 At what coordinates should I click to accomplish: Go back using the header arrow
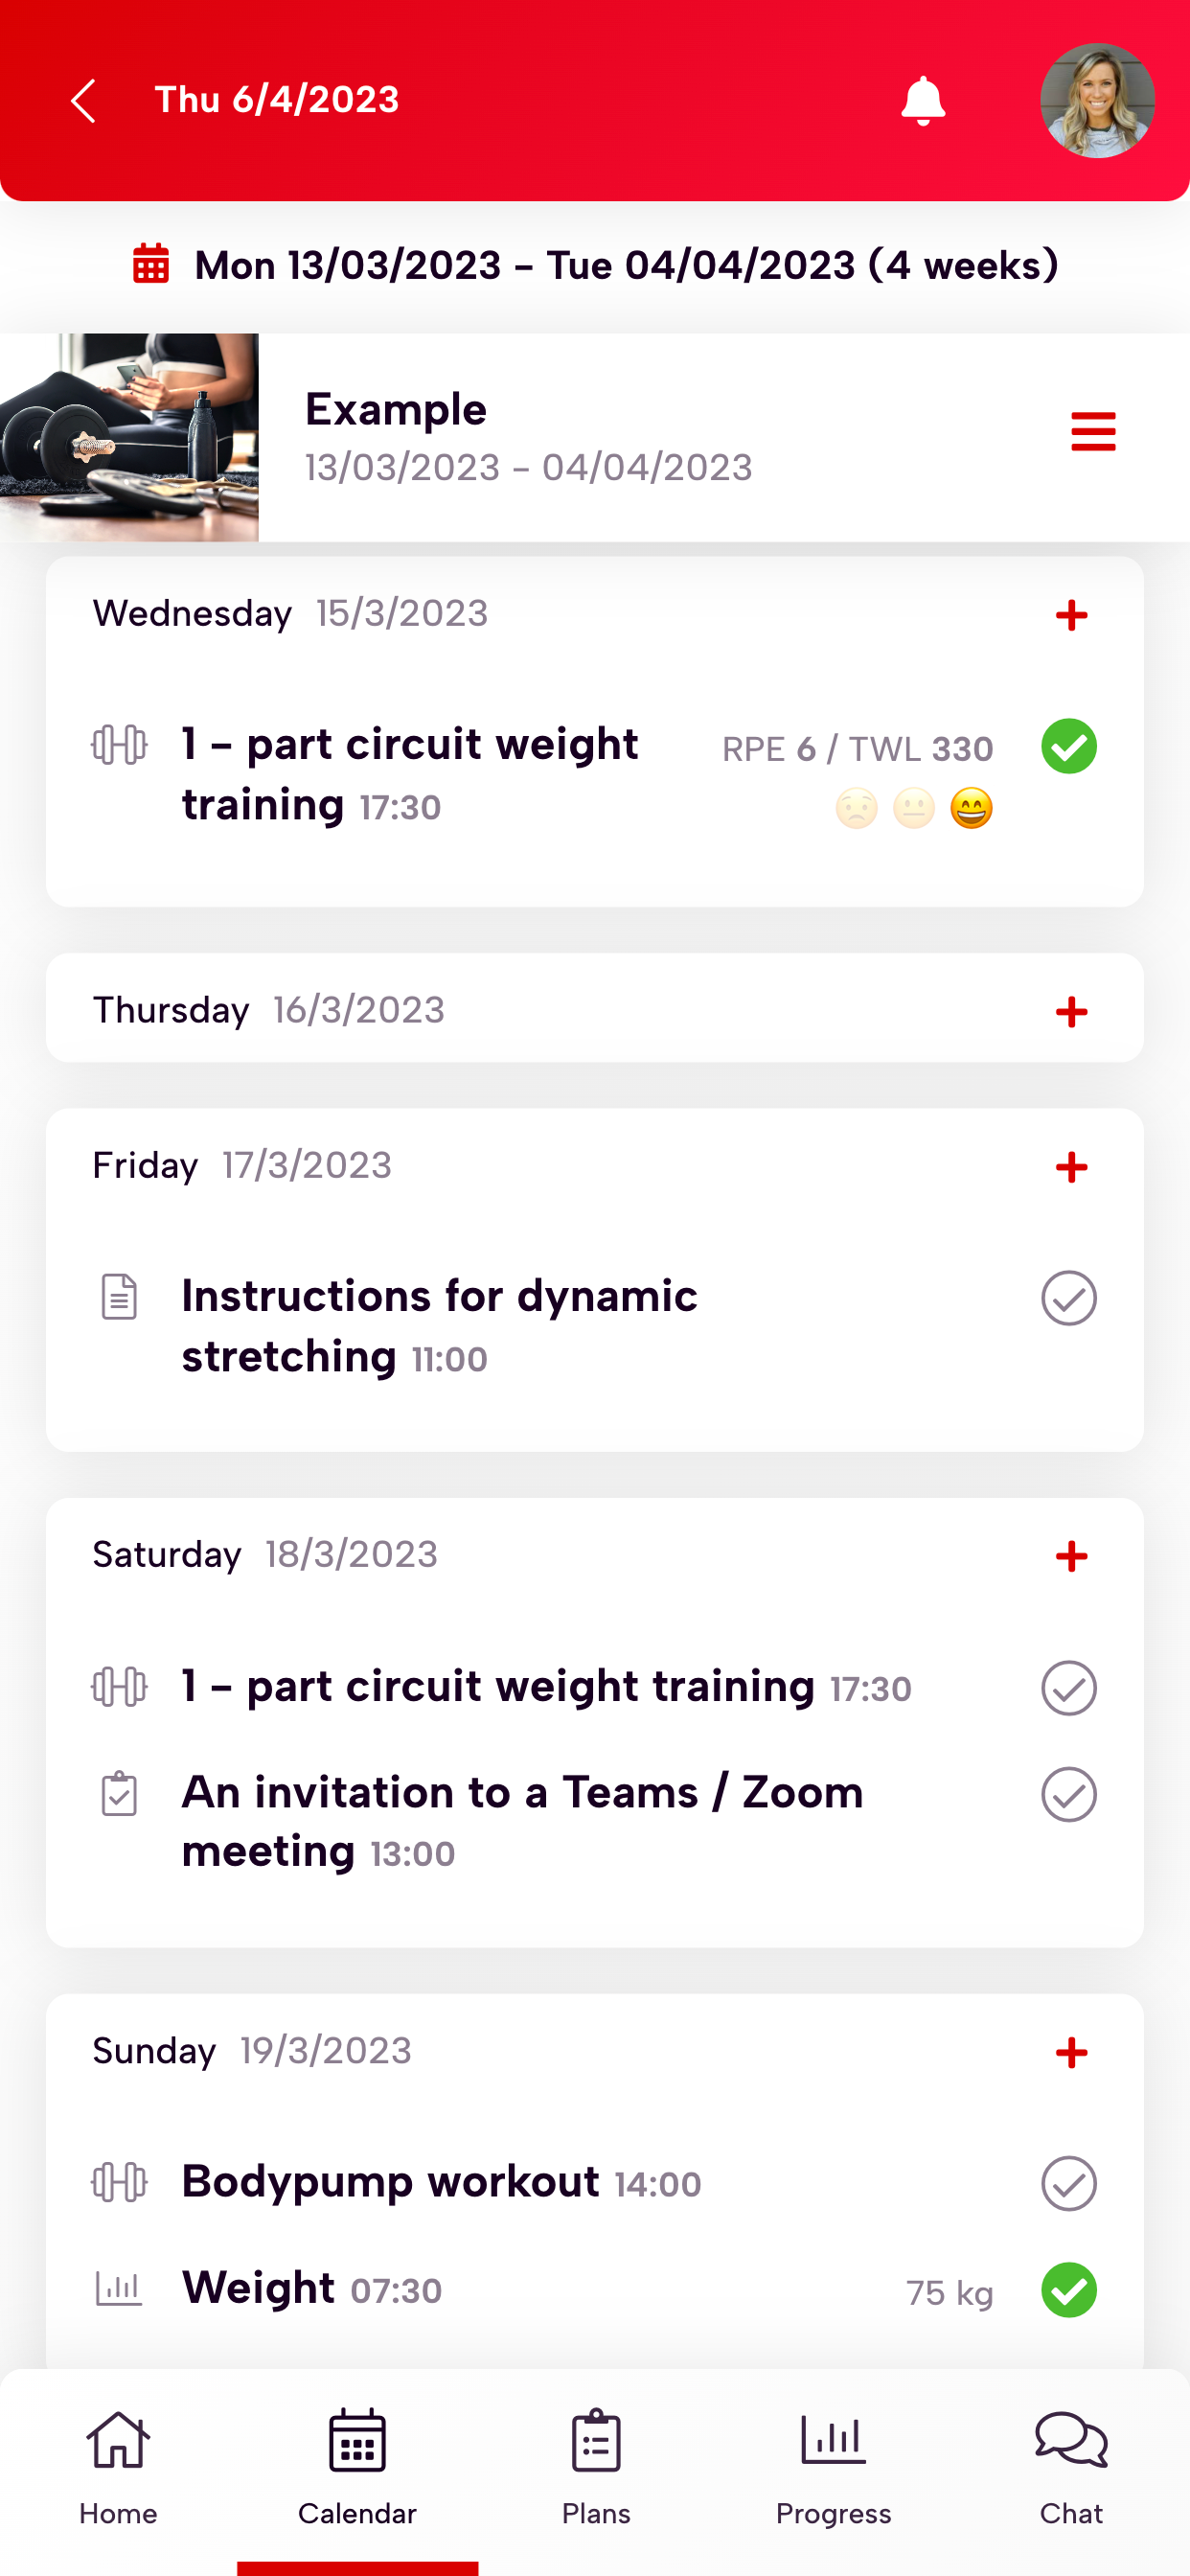84,101
